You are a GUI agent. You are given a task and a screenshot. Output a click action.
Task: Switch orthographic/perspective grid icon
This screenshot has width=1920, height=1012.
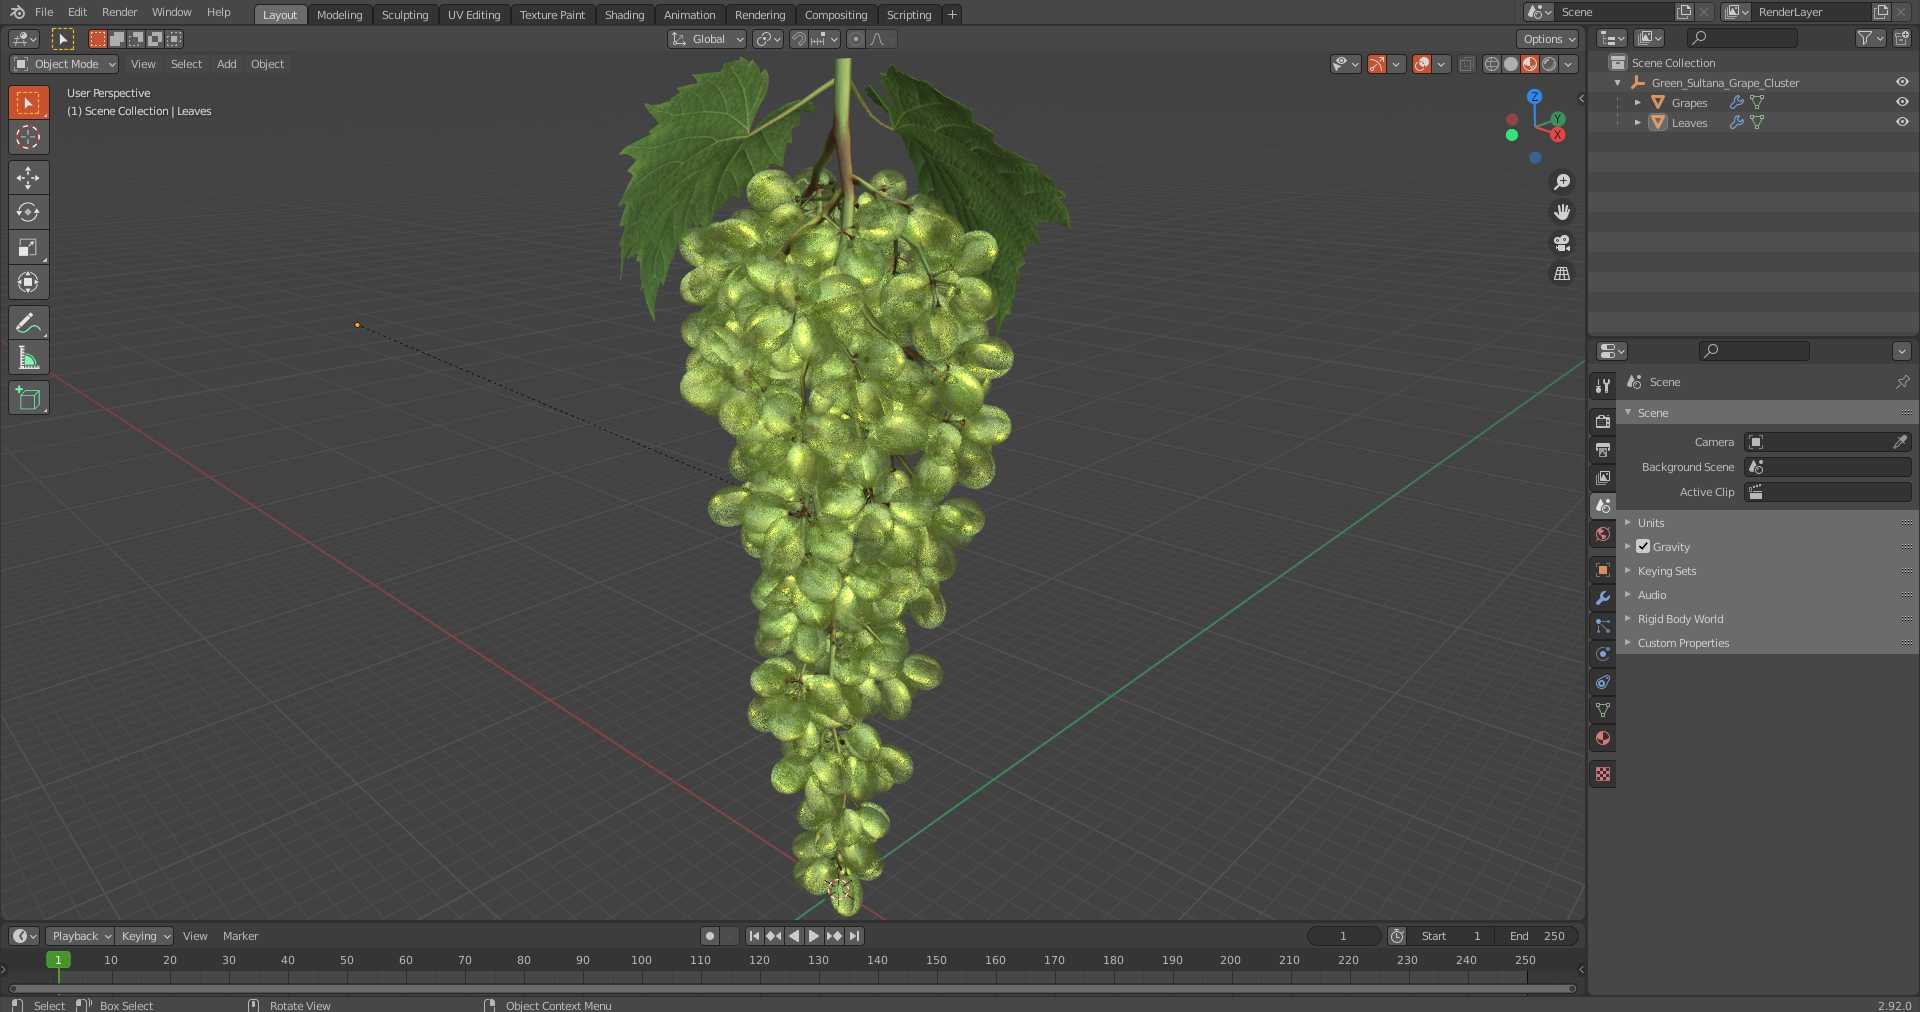(x=1561, y=274)
